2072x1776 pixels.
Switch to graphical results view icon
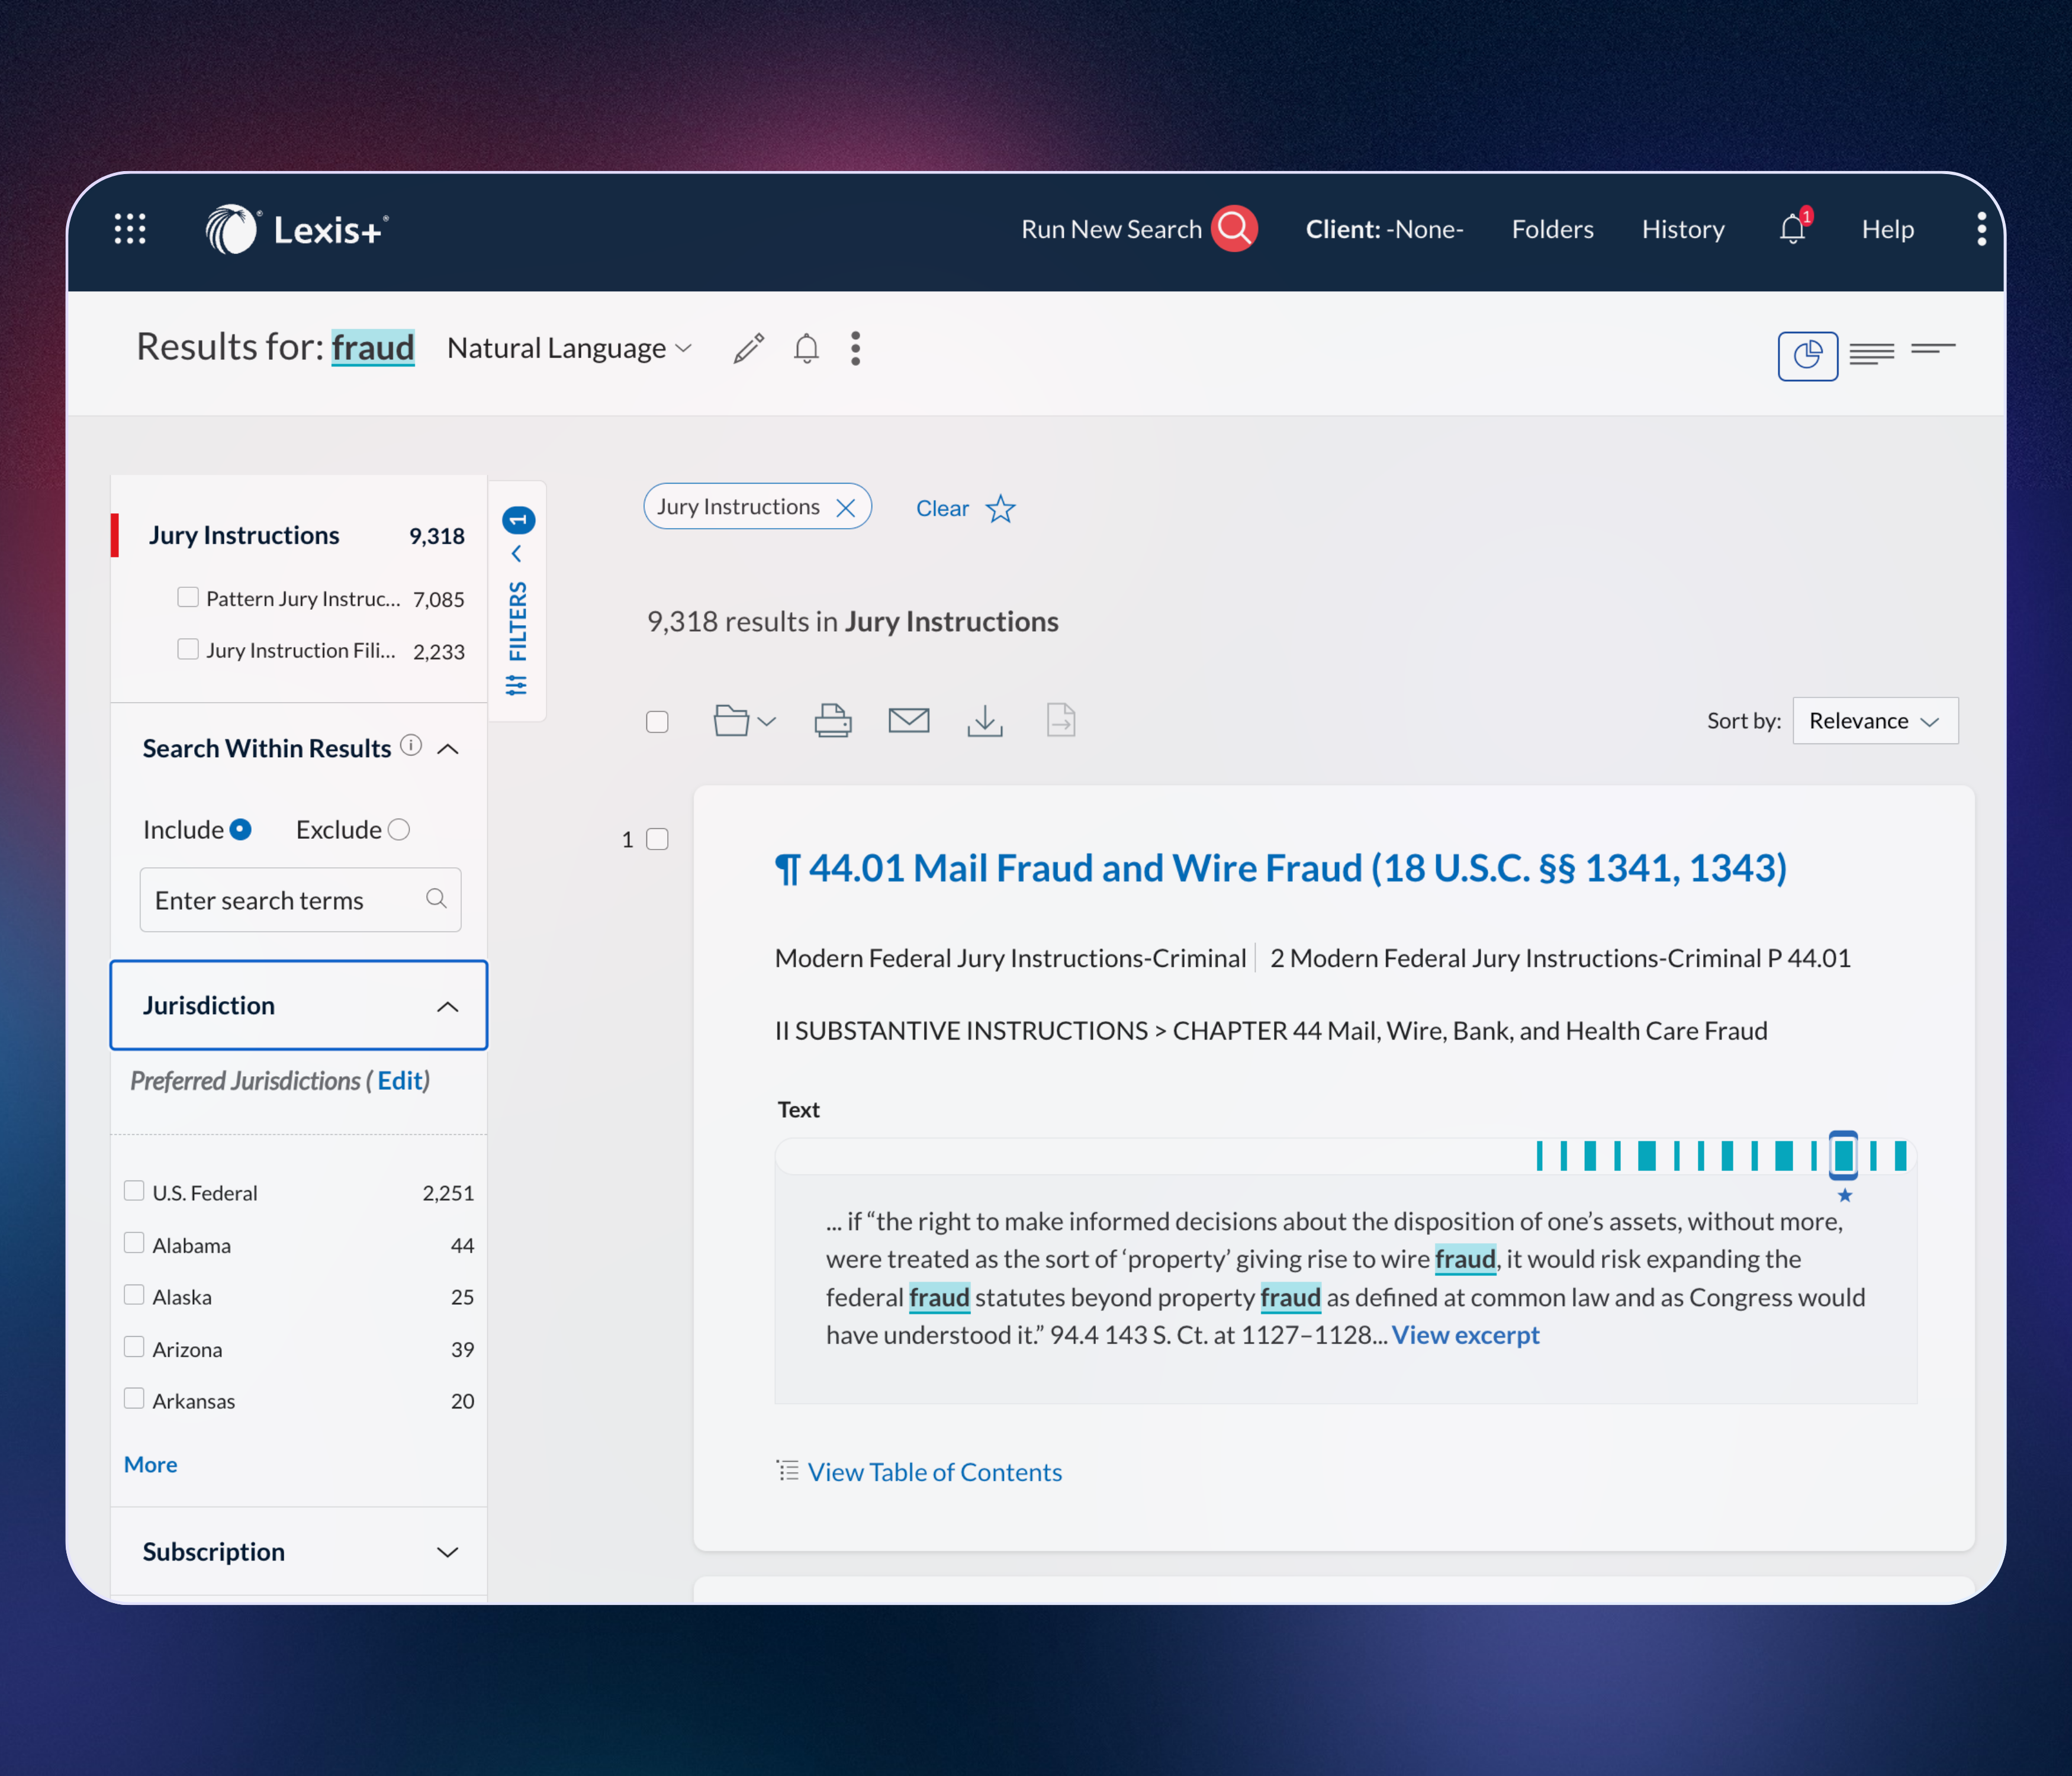[1808, 355]
